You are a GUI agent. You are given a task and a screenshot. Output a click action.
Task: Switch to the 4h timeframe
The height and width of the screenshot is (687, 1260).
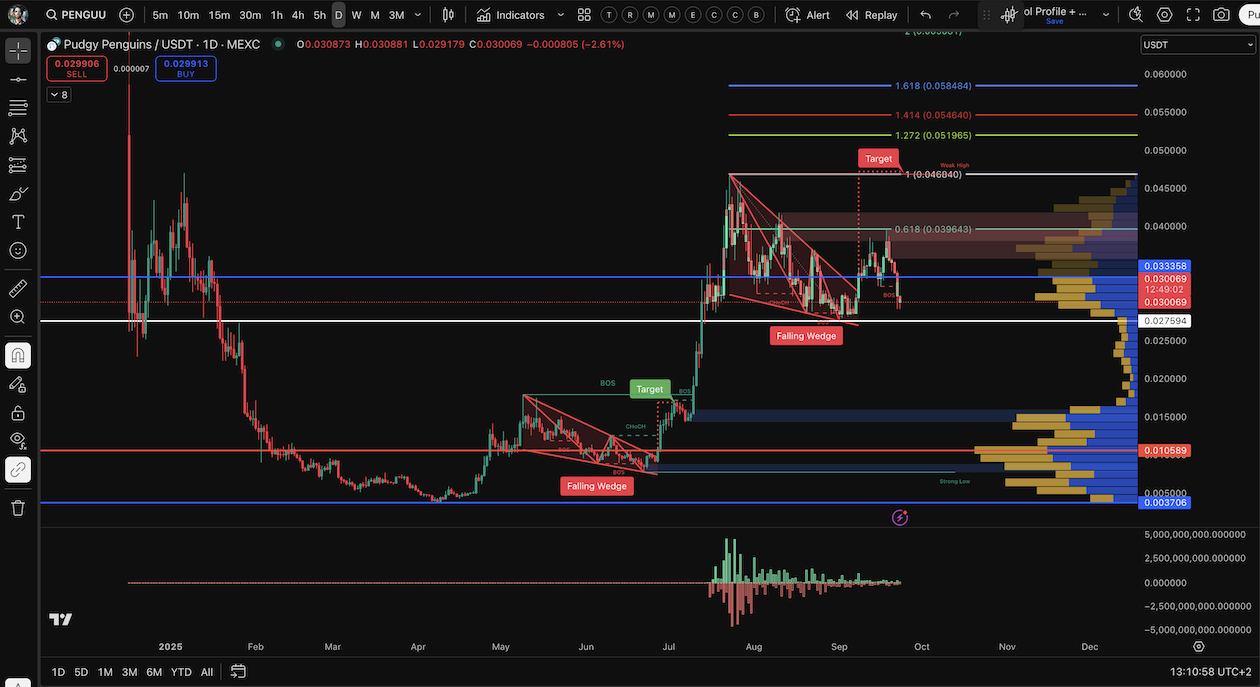pyautogui.click(x=298, y=15)
